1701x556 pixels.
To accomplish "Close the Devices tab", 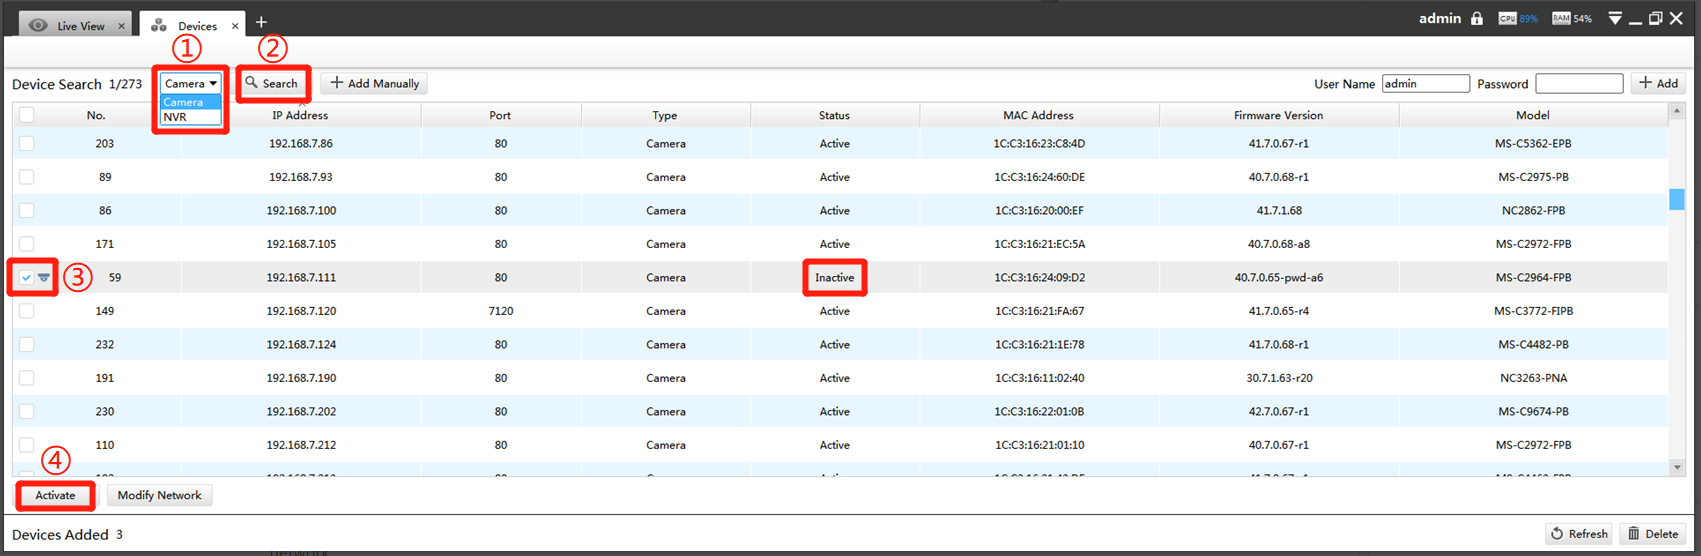I will (235, 26).
